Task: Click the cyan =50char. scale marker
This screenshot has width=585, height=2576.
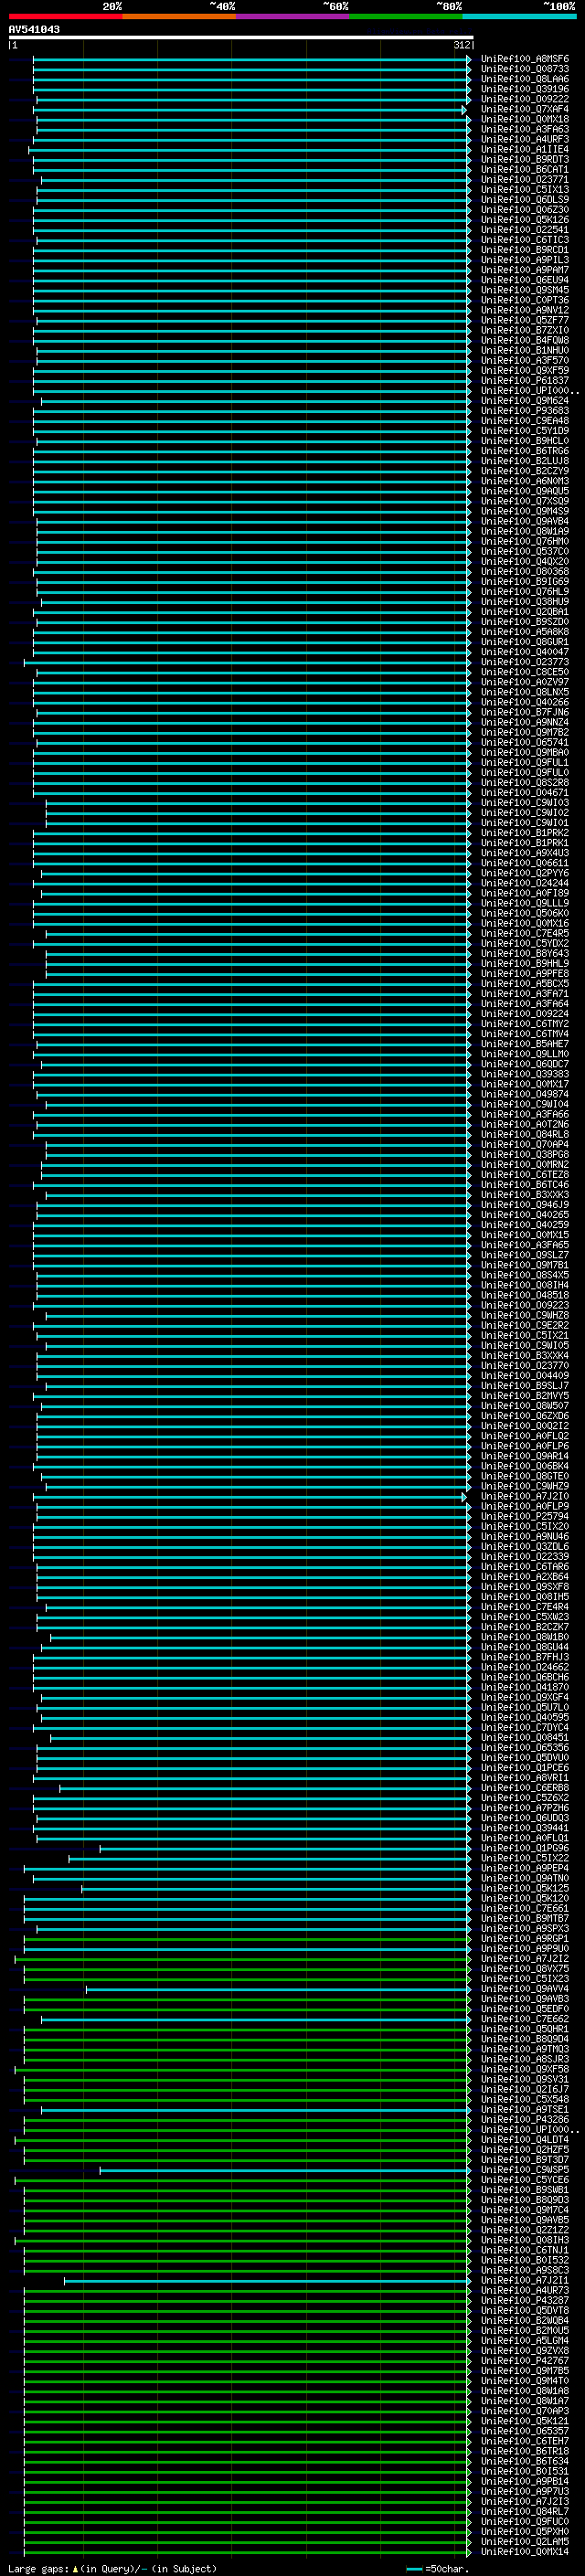Action: (415, 2569)
